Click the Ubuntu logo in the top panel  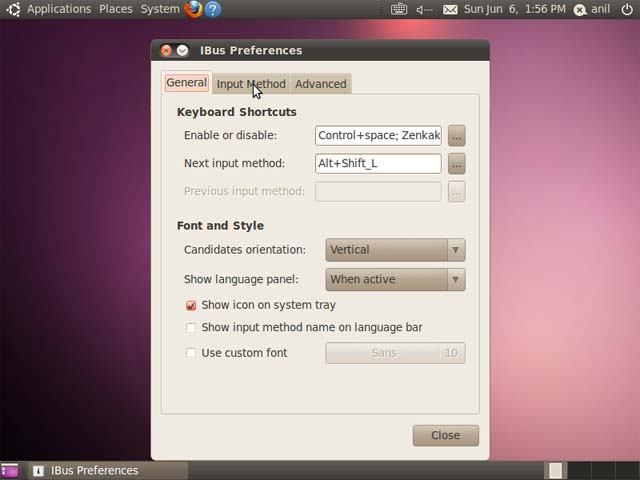(x=13, y=9)
